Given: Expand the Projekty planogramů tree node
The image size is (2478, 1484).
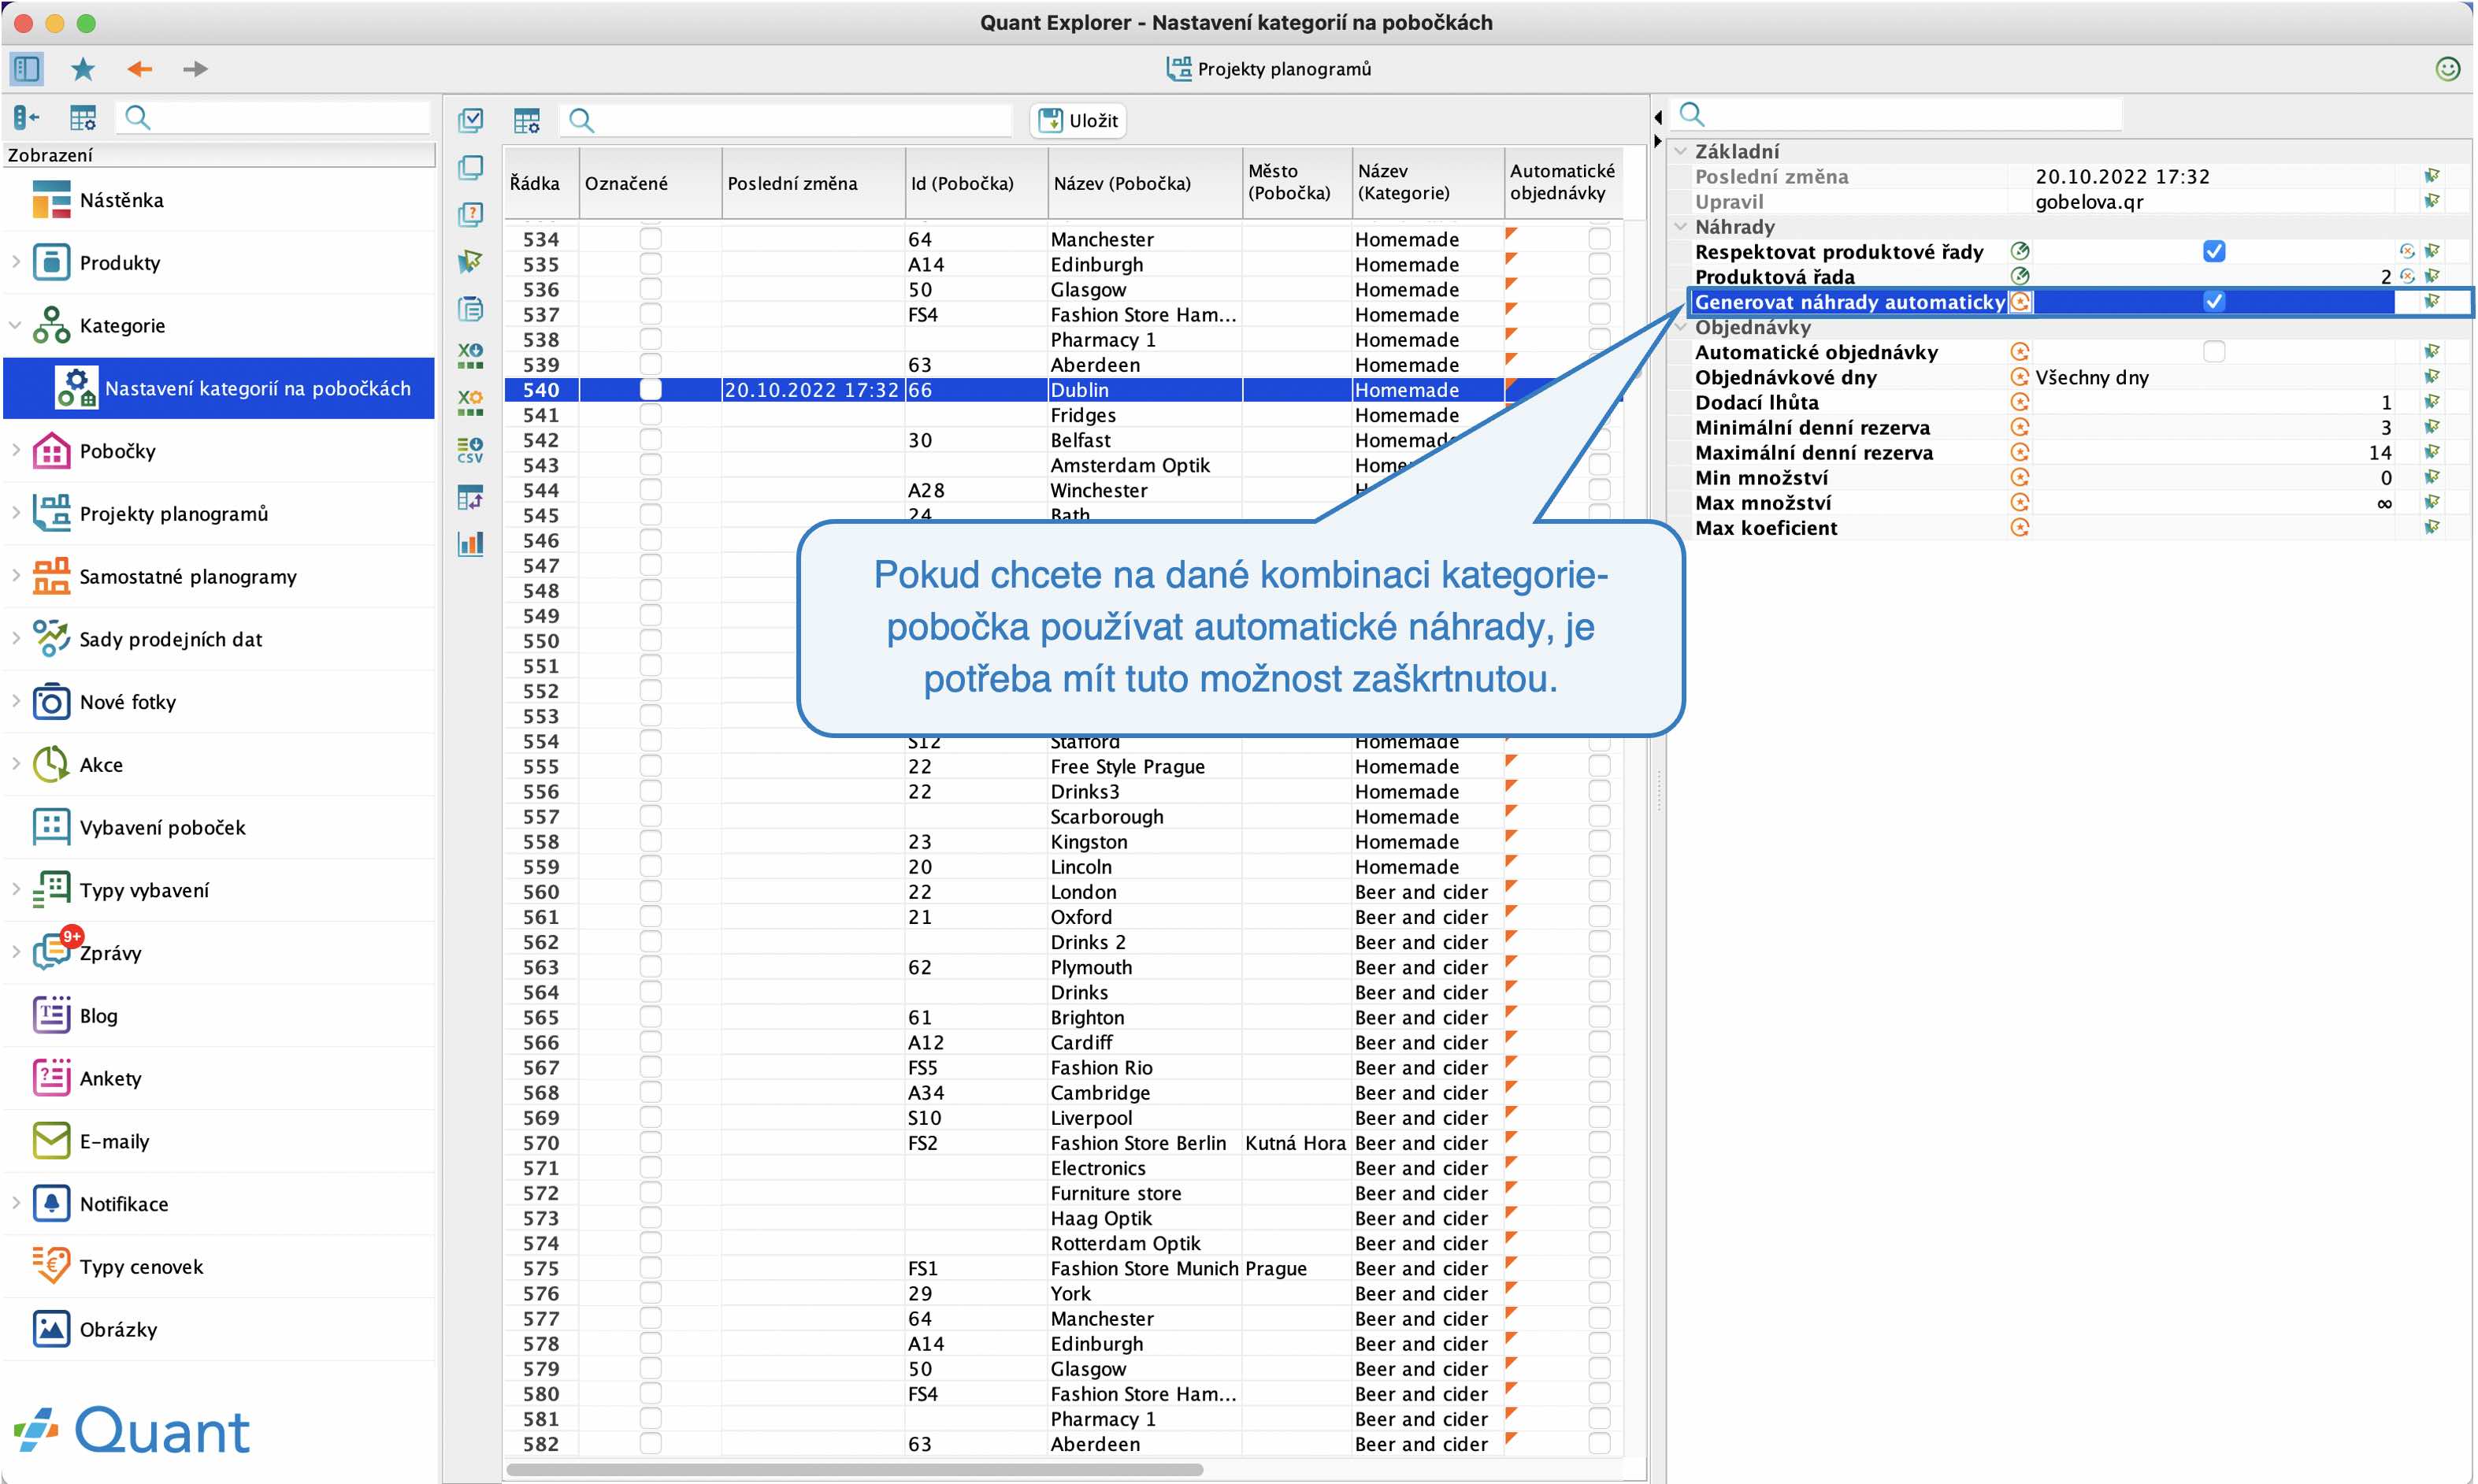Looking at the screenshot, I should click(16, 513).
